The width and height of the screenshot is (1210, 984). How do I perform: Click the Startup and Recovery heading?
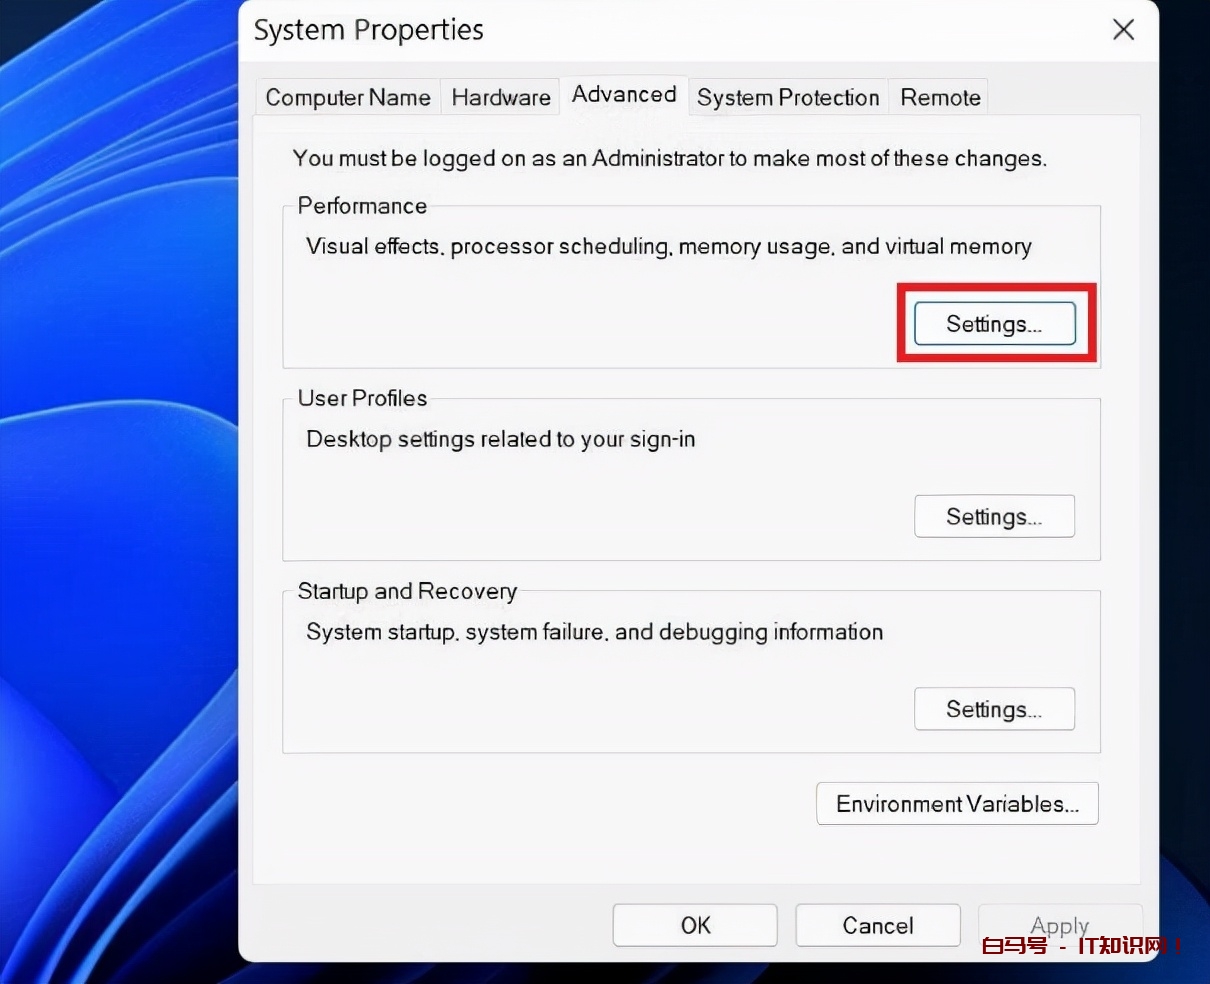click(x=407, y=591)
